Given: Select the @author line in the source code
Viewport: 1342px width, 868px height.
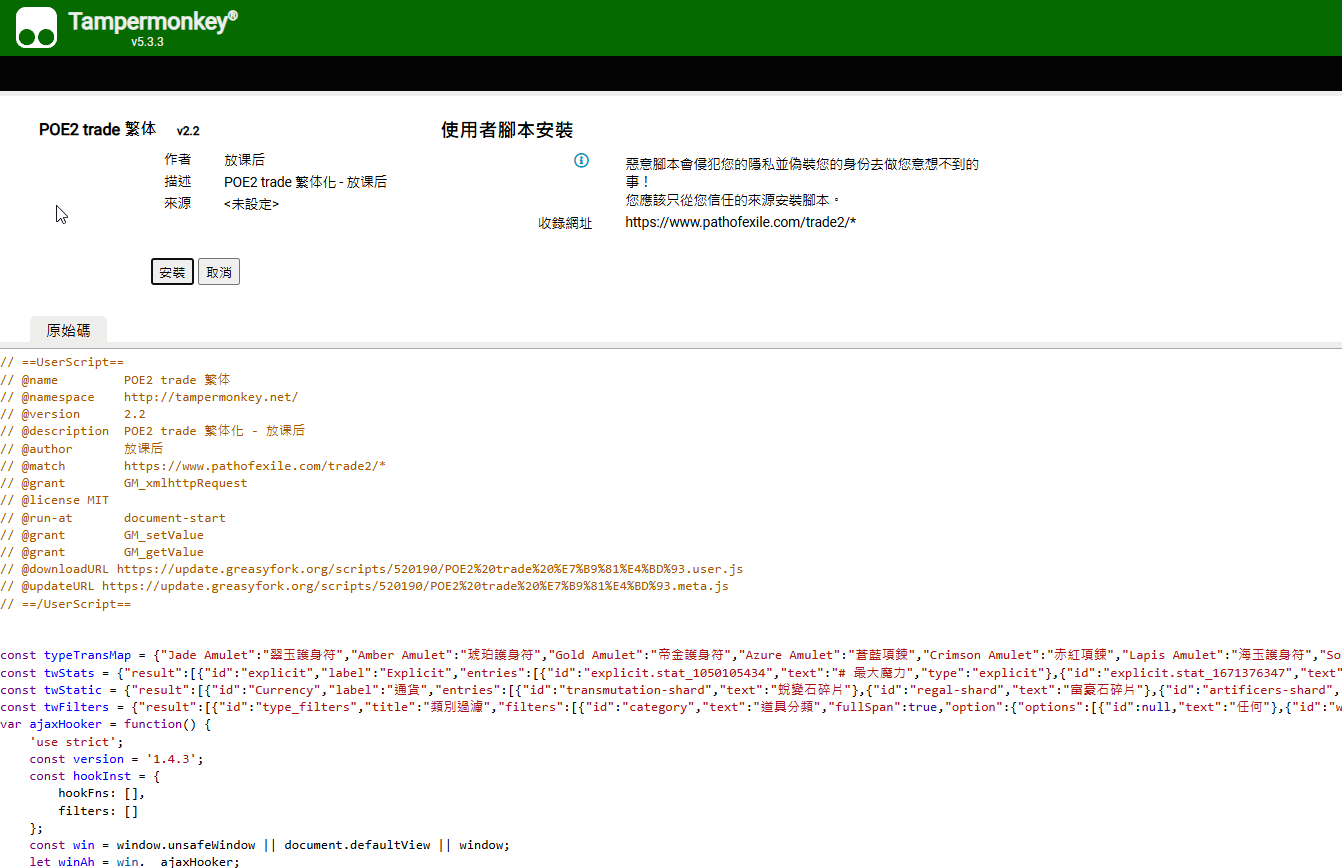Looking at the screenshot, I should point(81,449).
